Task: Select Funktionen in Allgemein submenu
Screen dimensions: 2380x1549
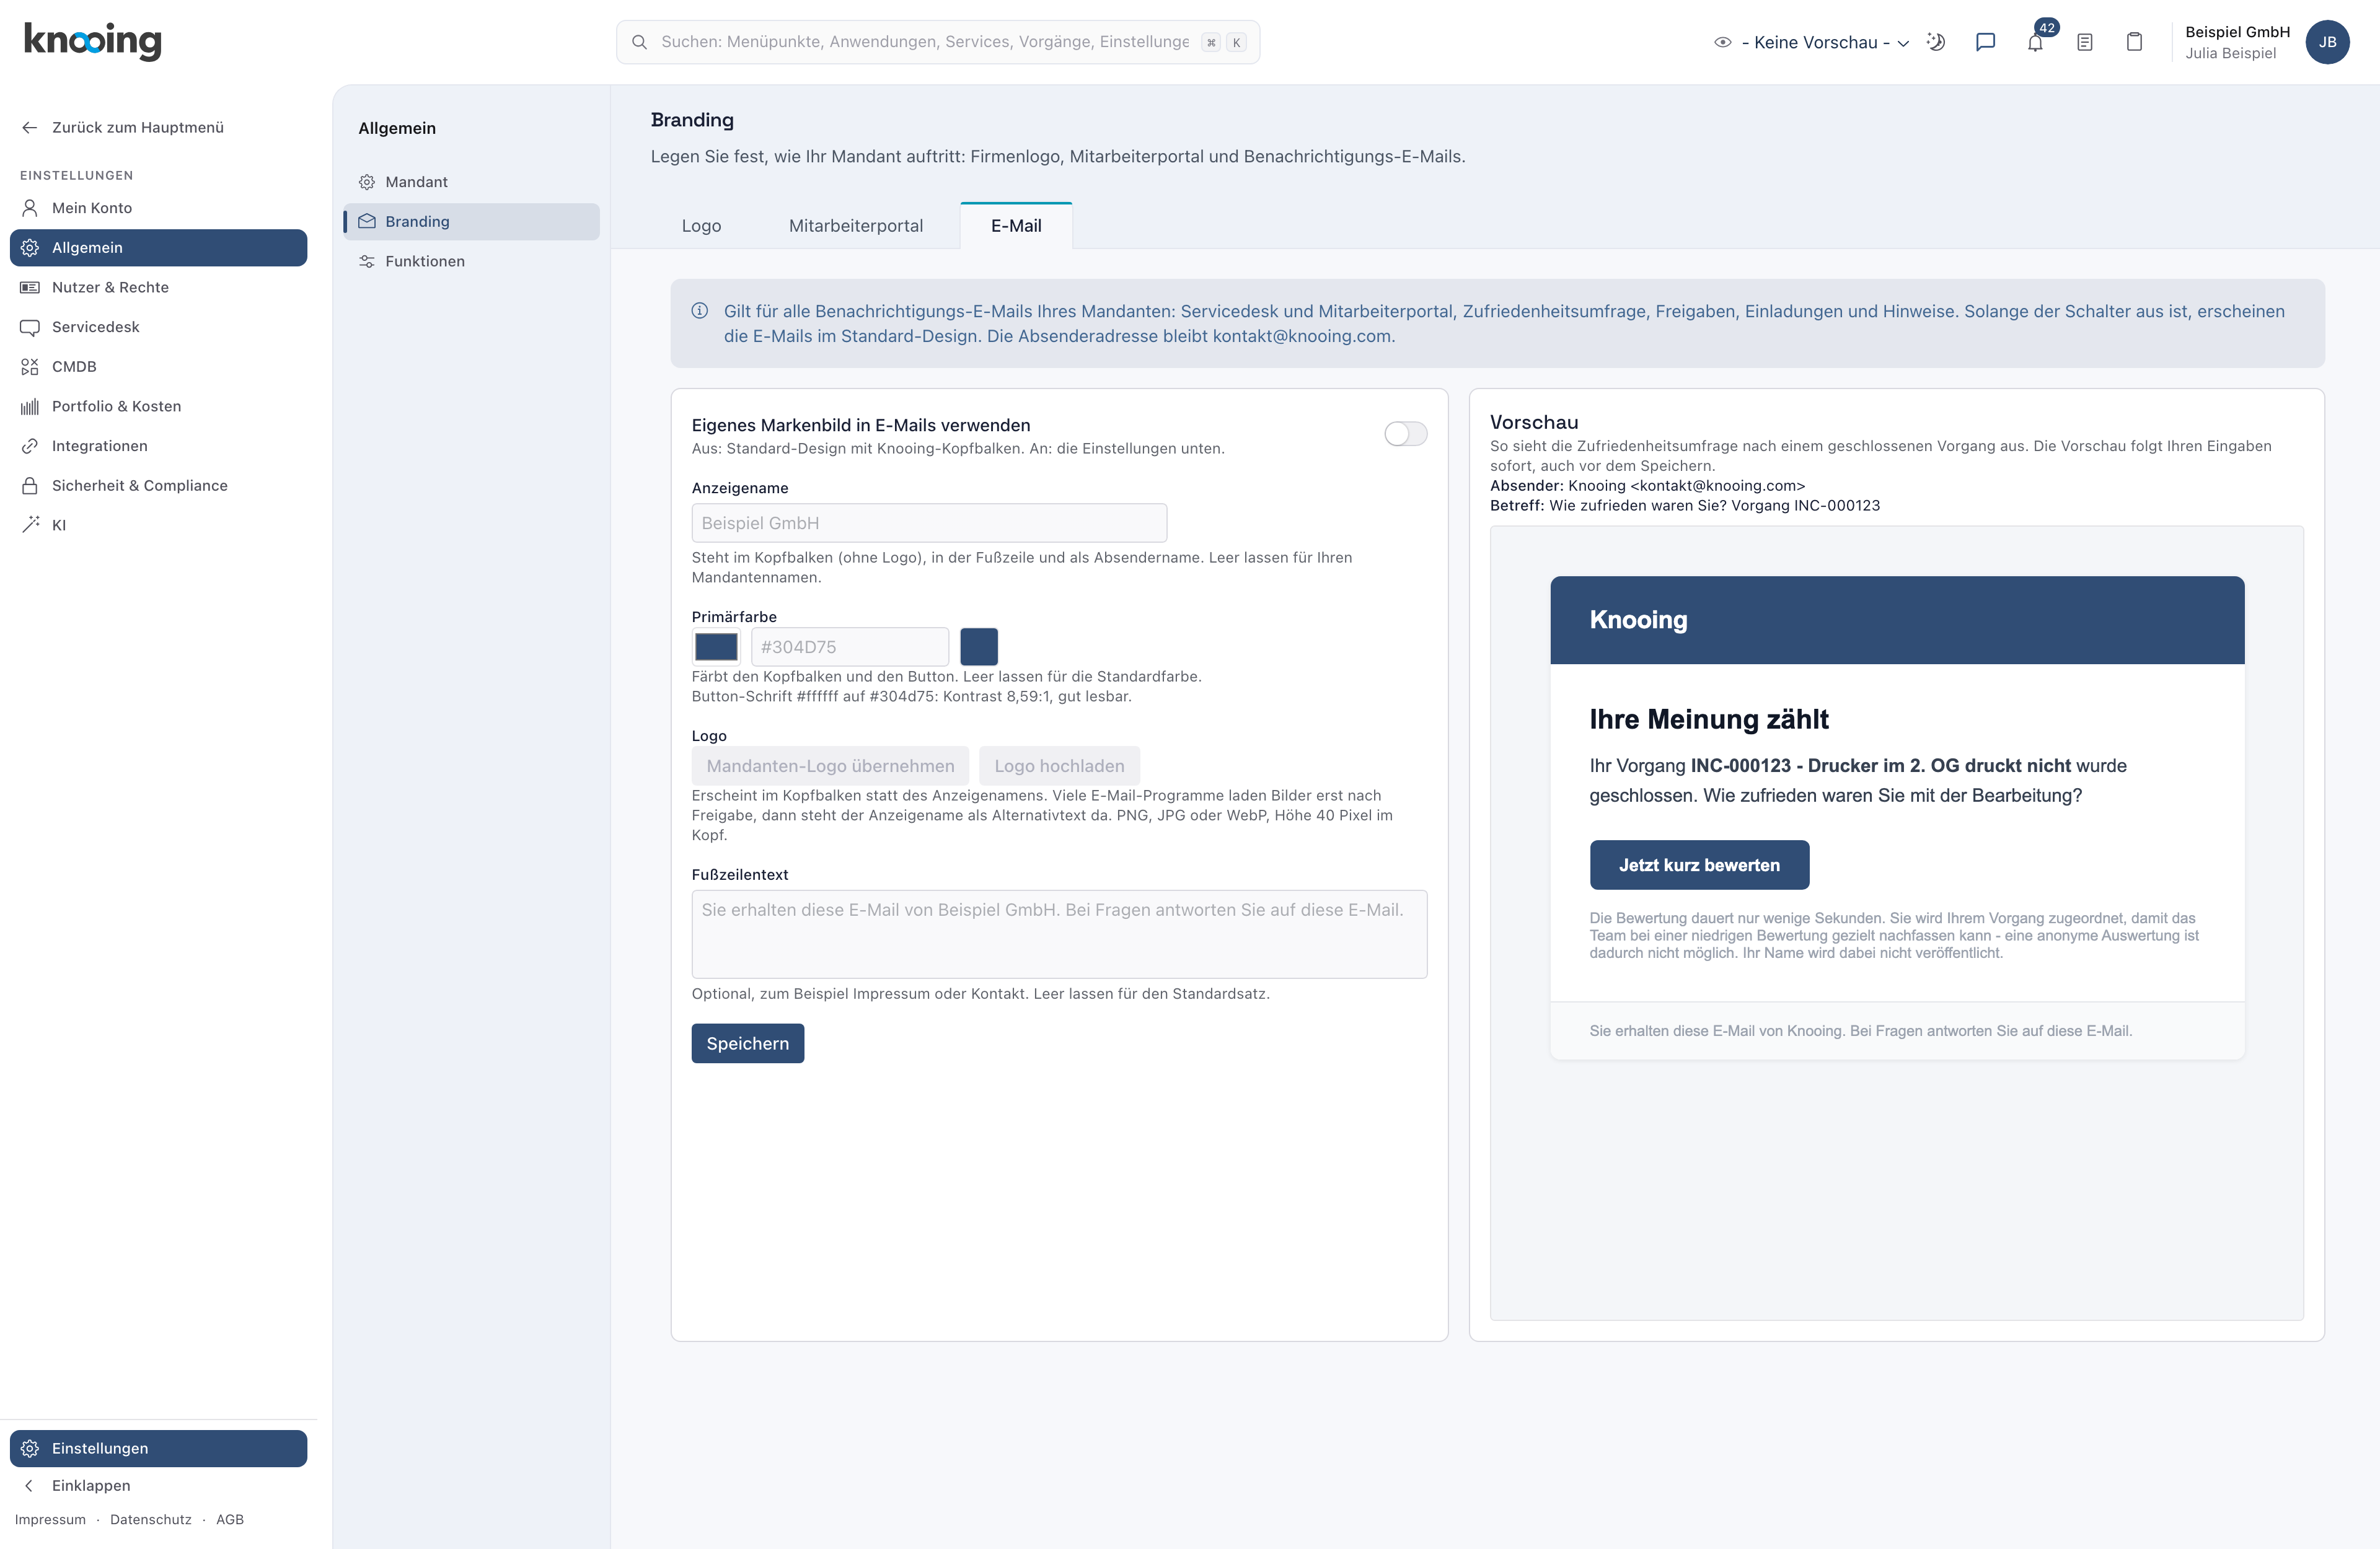Action: pos(471,261)
